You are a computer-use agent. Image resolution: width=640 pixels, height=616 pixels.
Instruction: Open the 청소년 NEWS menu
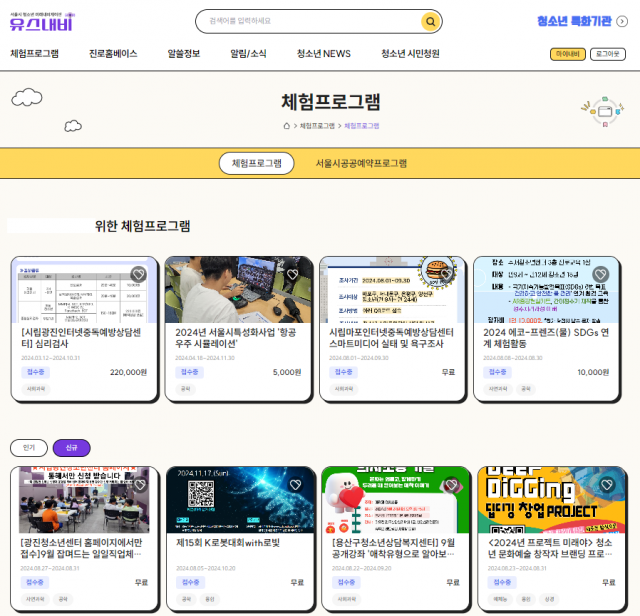pos(323,54)
